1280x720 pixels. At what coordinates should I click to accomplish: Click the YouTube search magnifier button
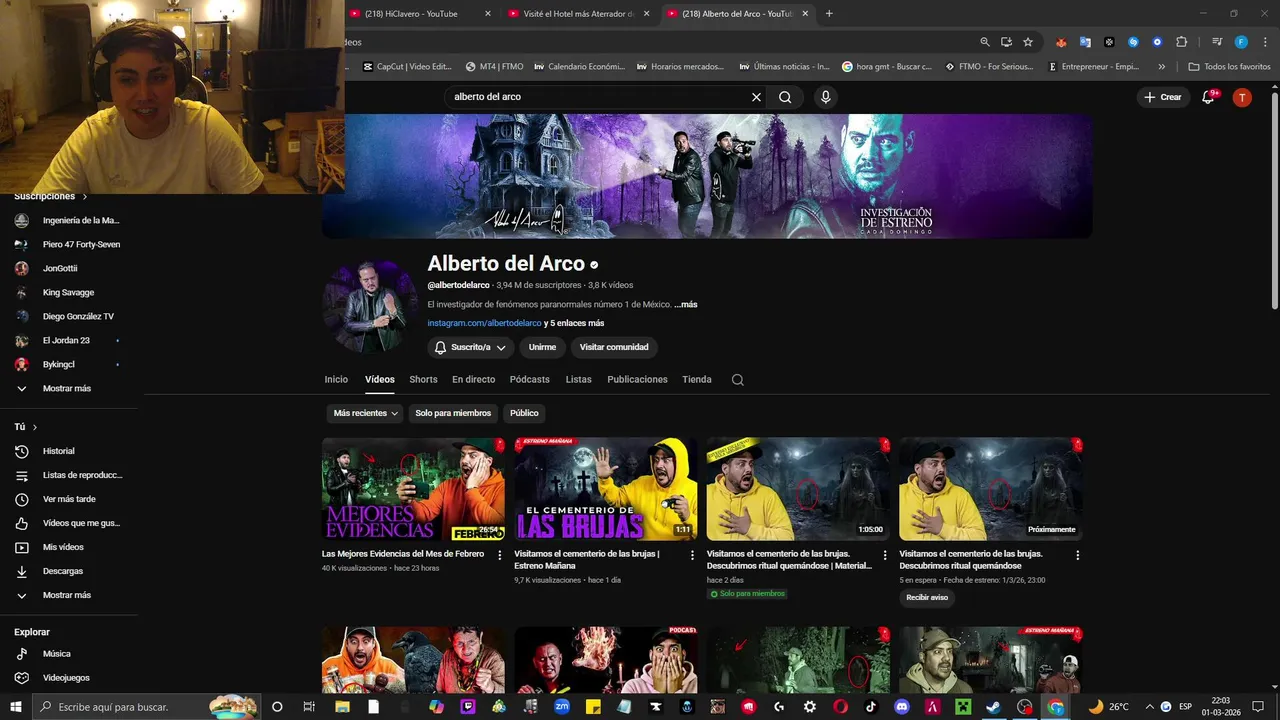pos(785,97)
